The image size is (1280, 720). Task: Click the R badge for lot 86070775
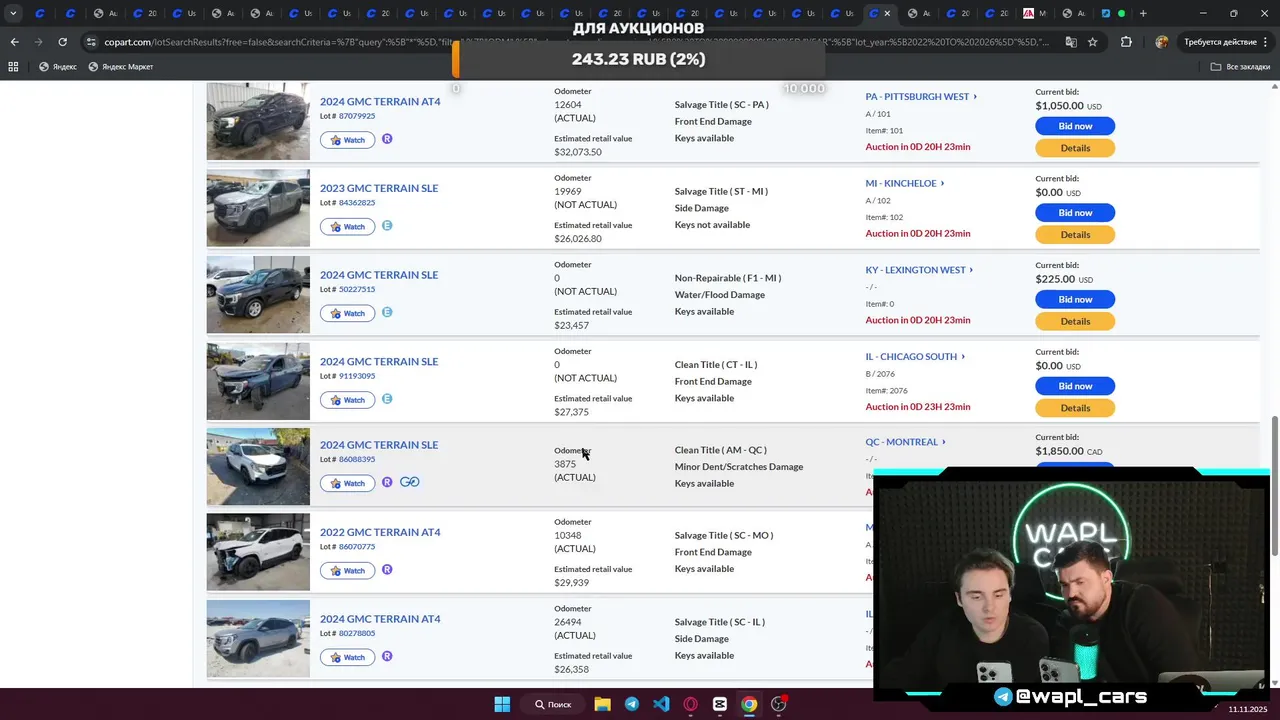pyautogui.click(x=387, y=569)
